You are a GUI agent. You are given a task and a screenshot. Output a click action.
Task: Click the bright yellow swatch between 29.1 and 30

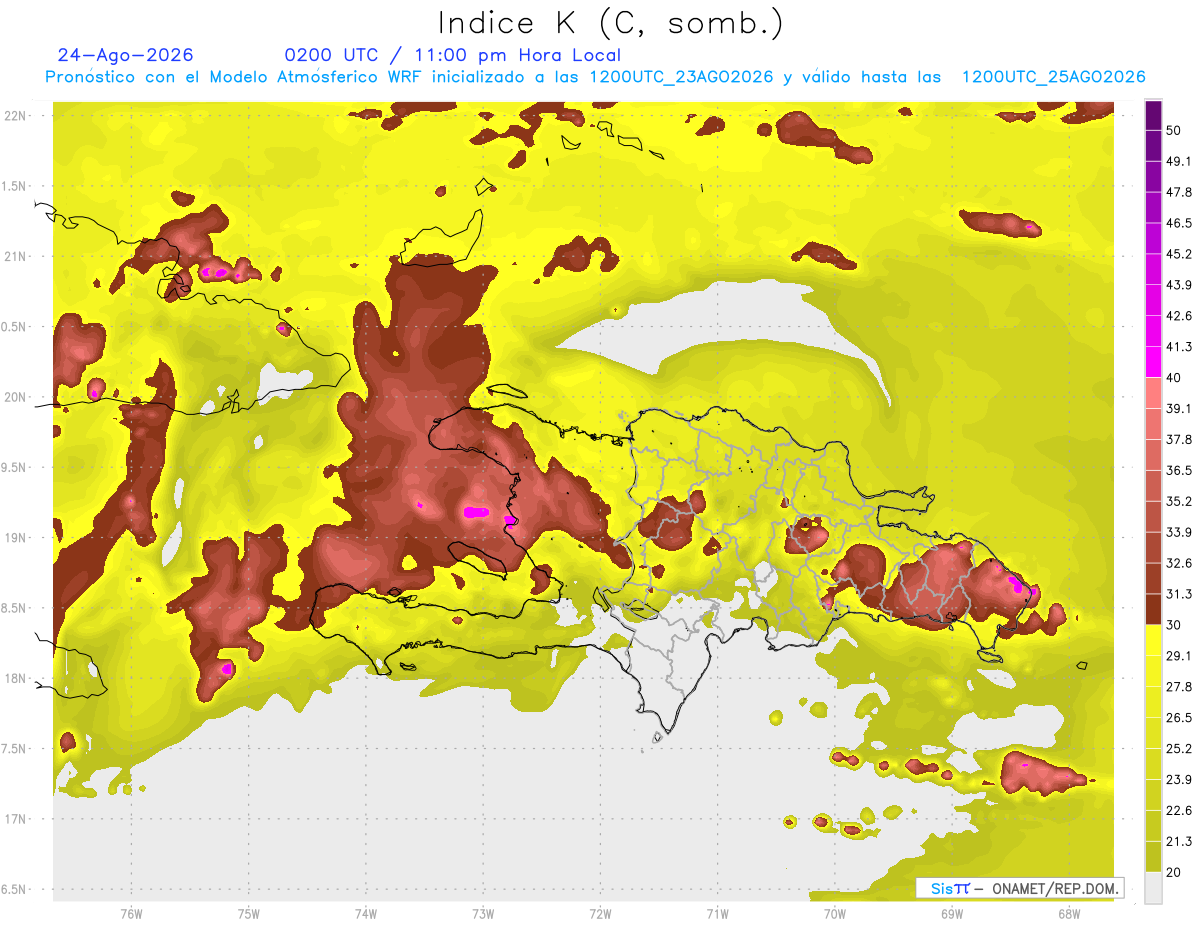pos(1153,640)
